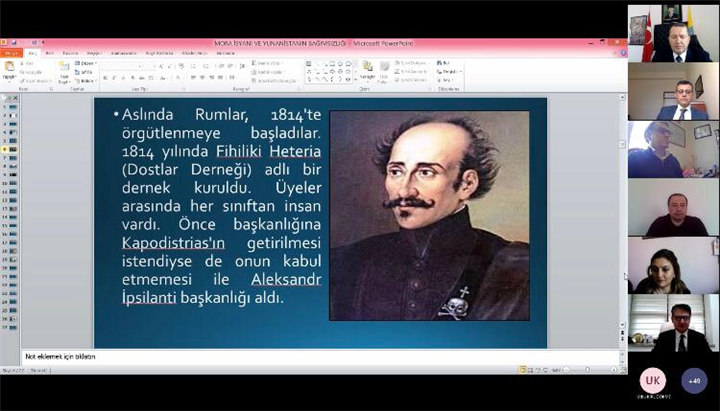Screen dimensions: 720x411
Task: Open the Metni Hizala dropdown
Action: 268,72
